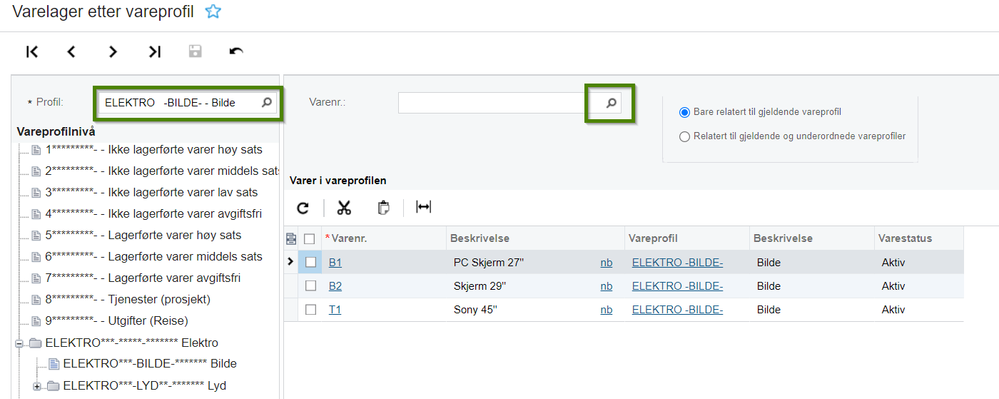999x399 pixels.
Task: Expand the ELEKTRO LYD tree folder
Action: point(37,386)
